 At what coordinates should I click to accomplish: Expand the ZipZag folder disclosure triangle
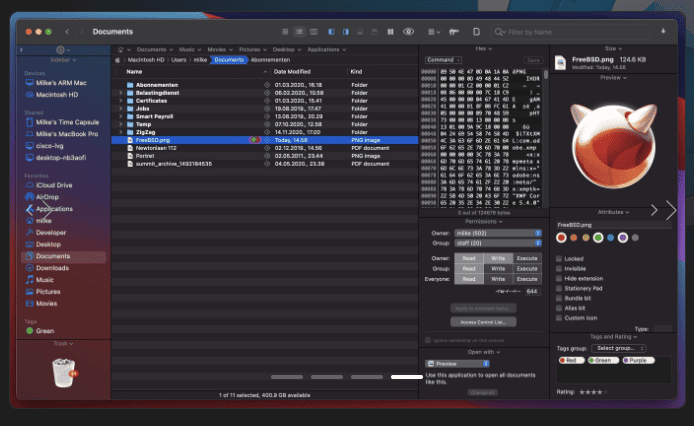coord(120,132)
